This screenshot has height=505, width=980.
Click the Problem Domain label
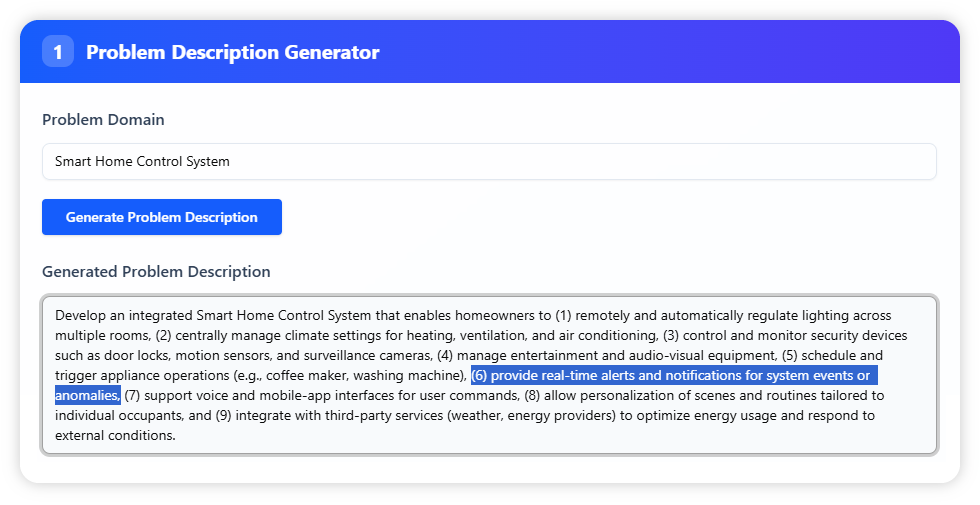(x=103, y=120)
